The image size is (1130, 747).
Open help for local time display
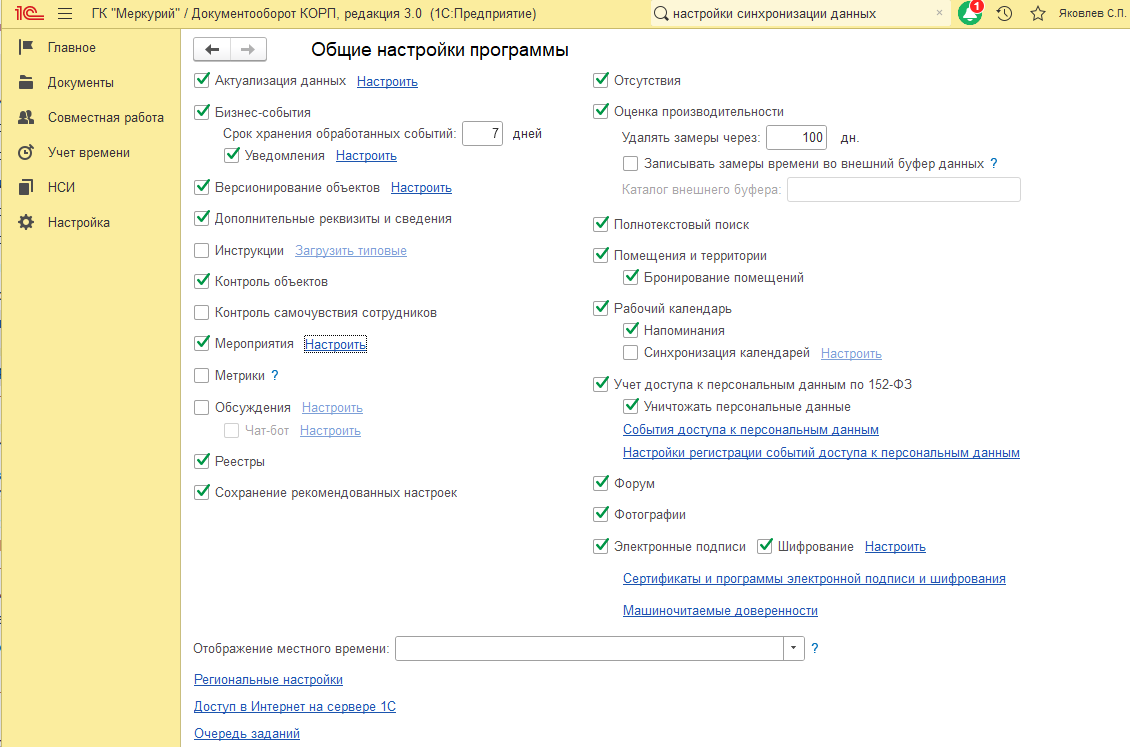[814, 648]
